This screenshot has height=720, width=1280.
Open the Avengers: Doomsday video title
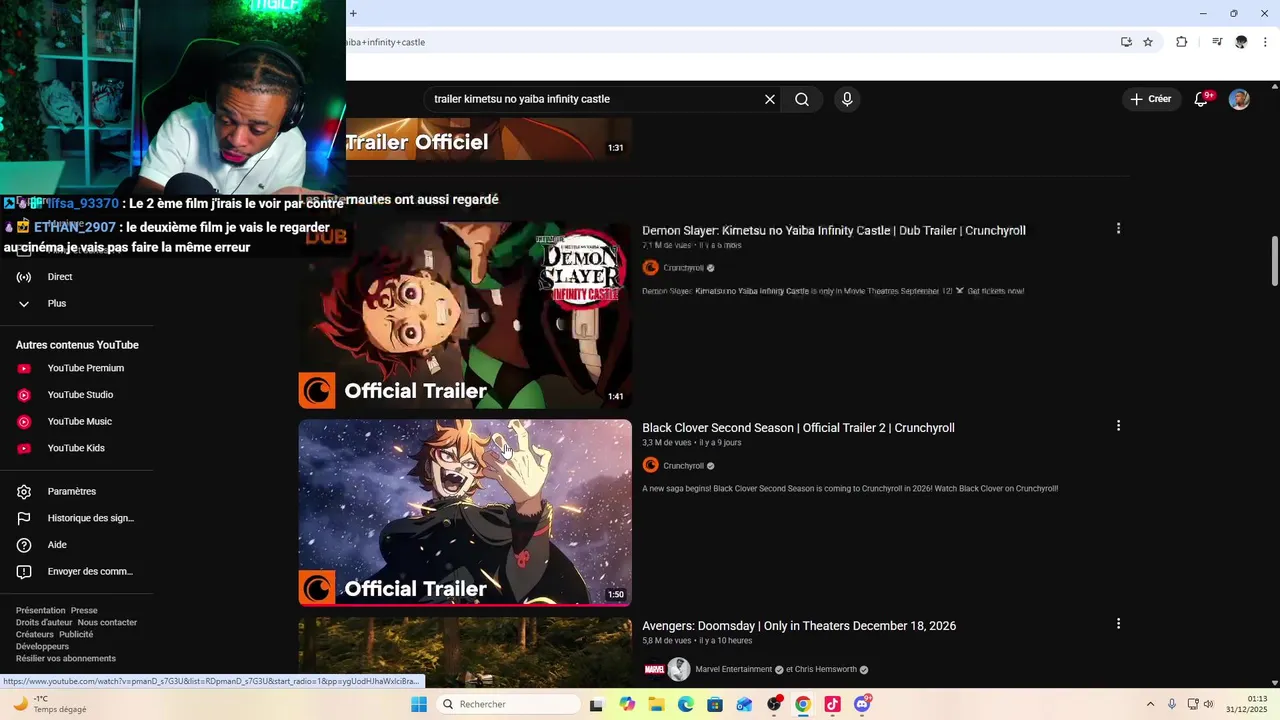[x=799, y=626]
